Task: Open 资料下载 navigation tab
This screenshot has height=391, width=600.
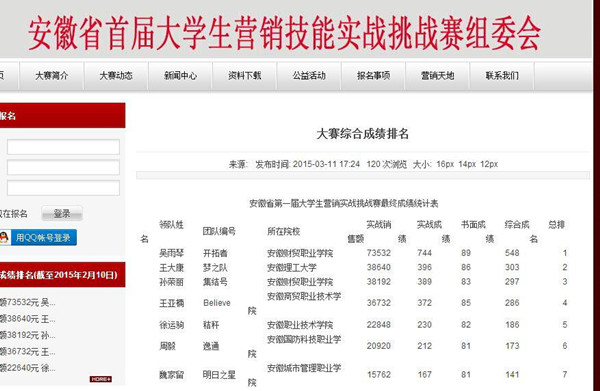Action: (245, 76)
